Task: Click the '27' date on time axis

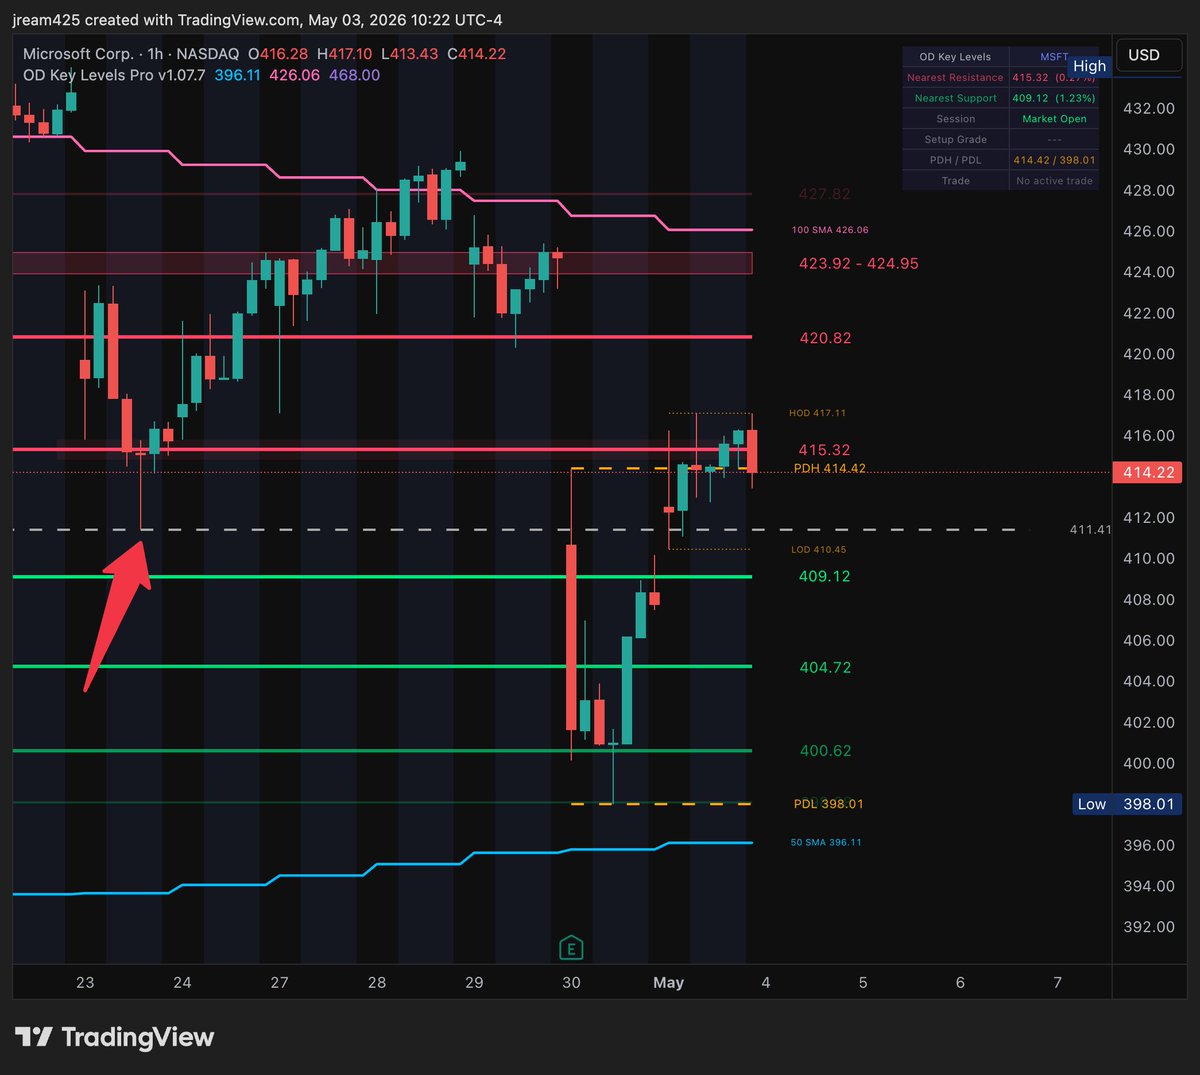Action: tap(279, 983)
